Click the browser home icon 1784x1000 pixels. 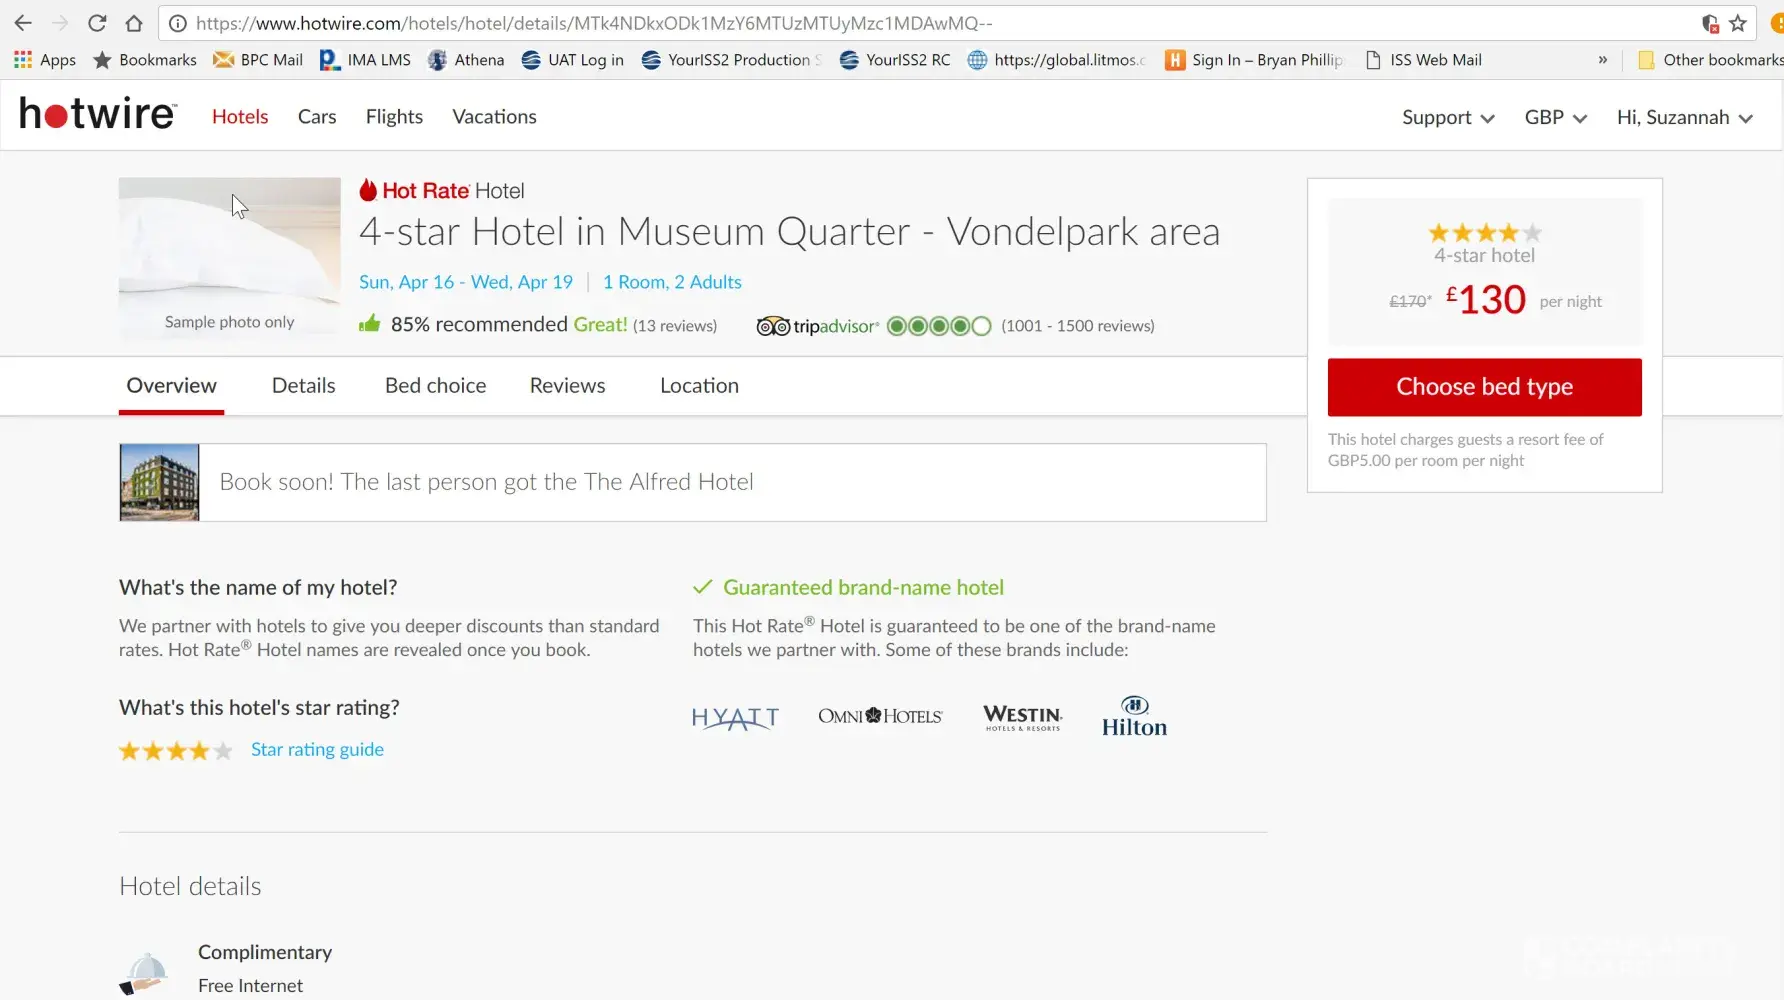point(134,23)
